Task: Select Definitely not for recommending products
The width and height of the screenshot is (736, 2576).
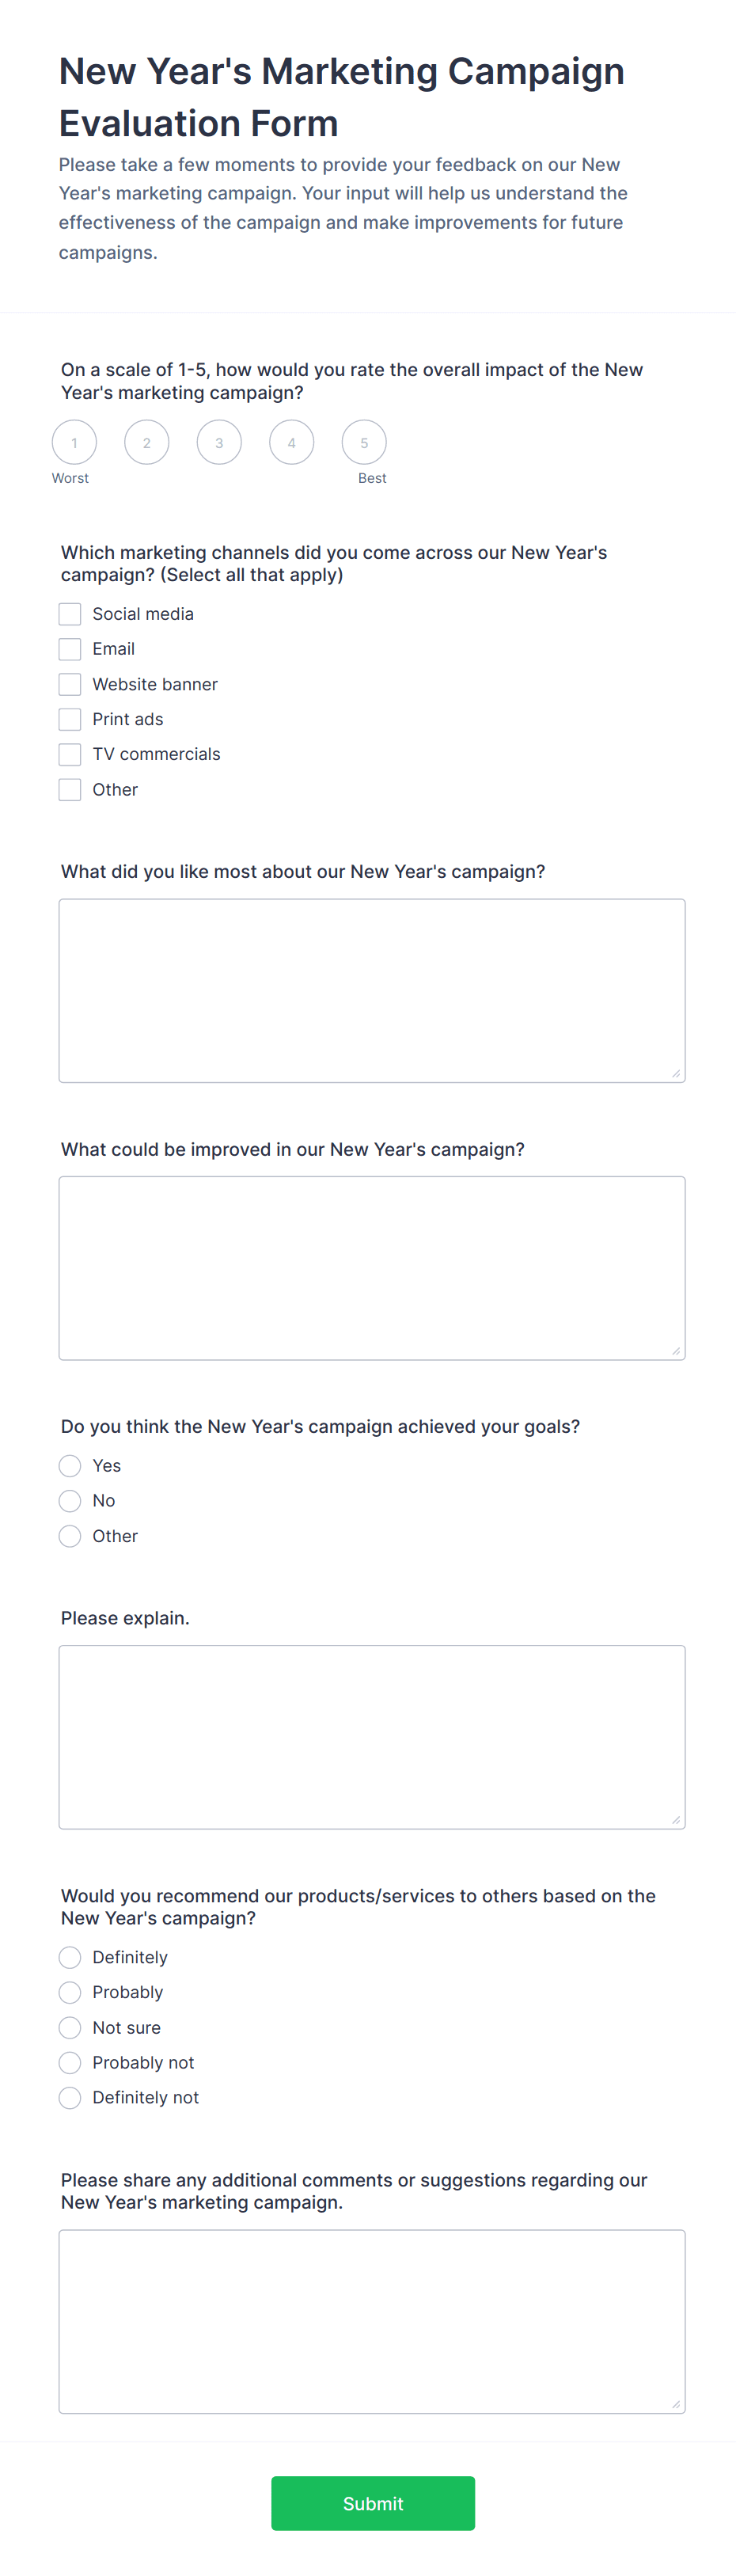Action: [x=70, y=2097]
